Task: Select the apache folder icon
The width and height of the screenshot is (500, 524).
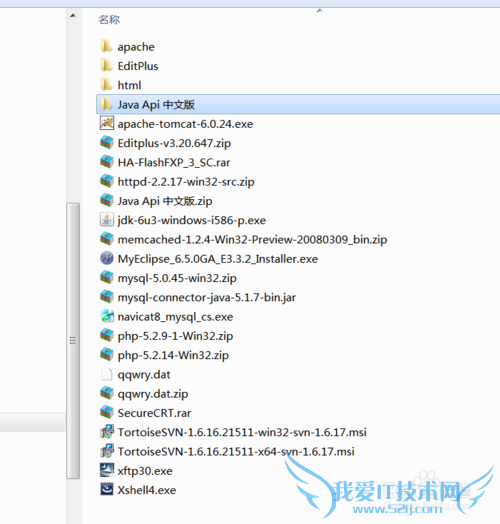Action: pyautogui.click(x=106, y=46)
